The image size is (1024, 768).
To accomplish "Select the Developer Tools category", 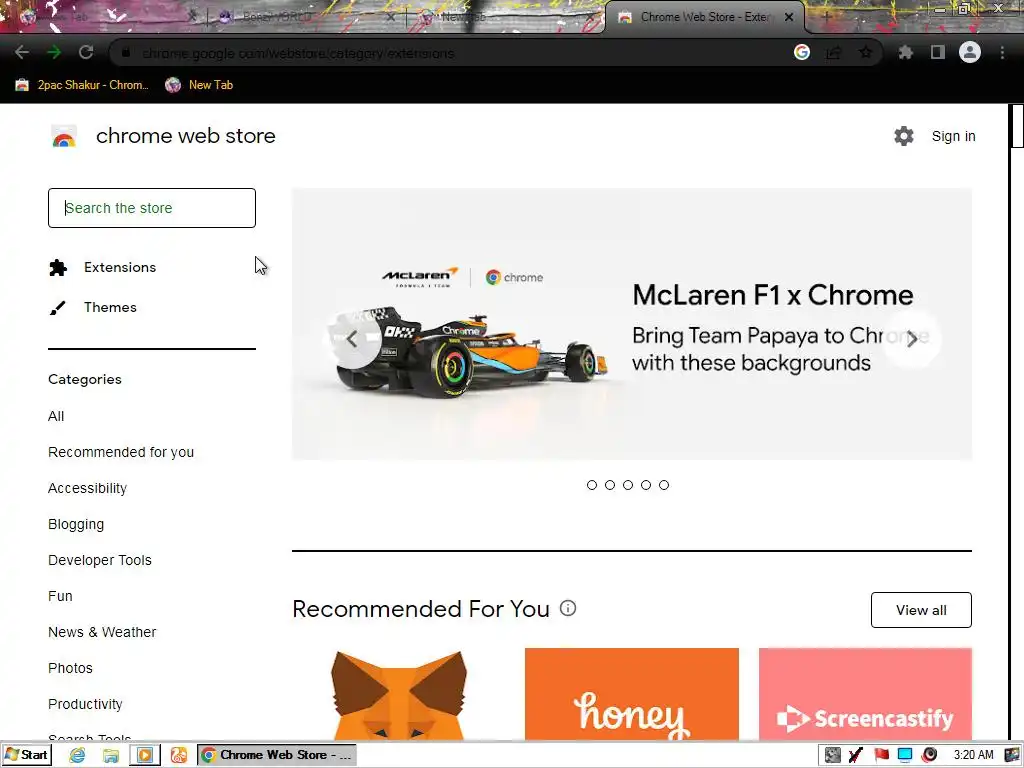I will pos(100,560).
